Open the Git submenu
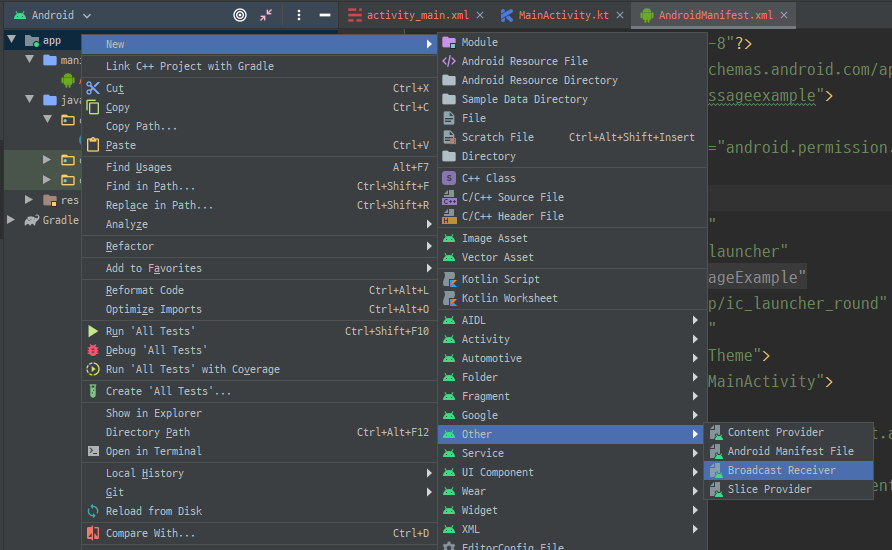892x550 pixels. coord(259,492)
